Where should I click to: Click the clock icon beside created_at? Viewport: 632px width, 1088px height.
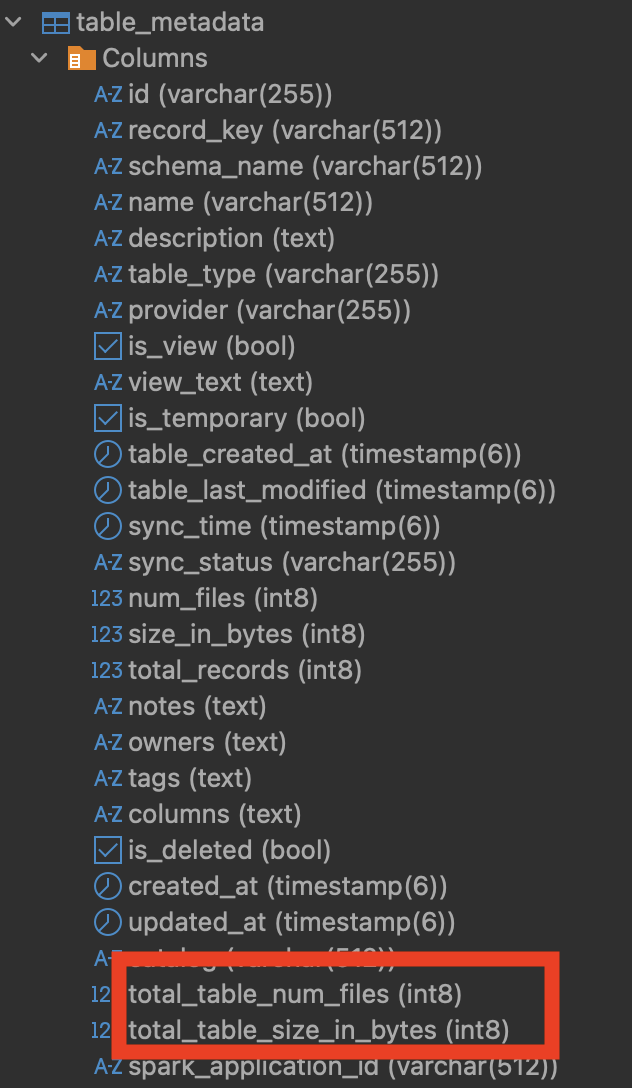[x=108, y=886]
